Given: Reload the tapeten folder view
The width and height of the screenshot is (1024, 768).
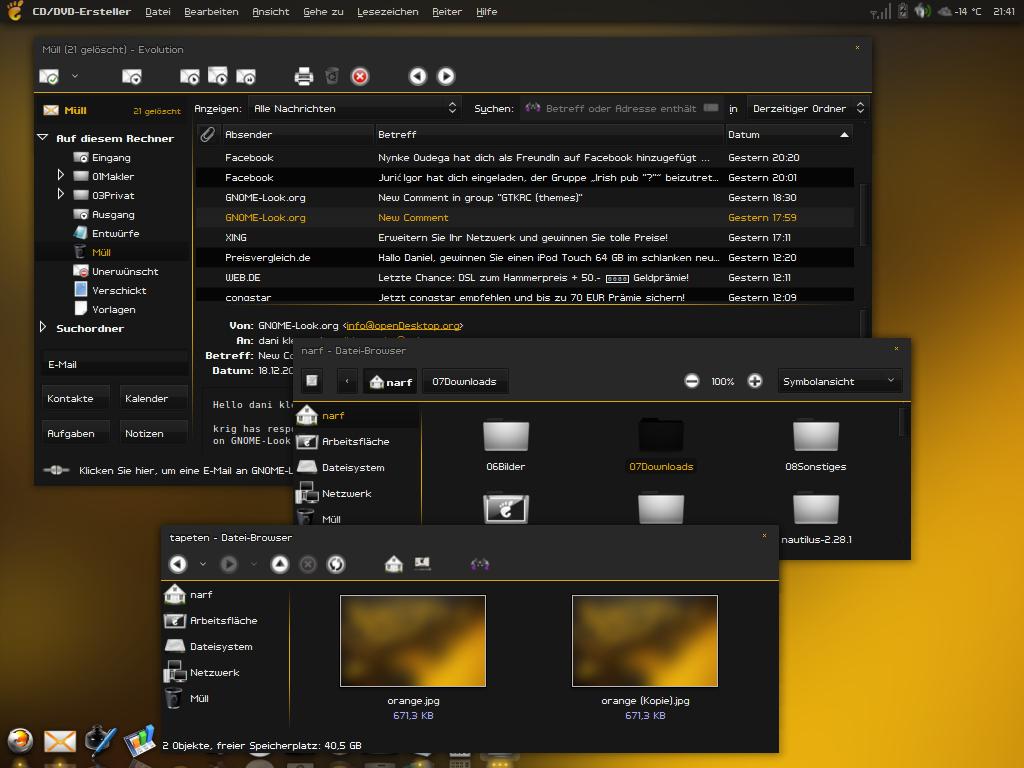Looking at the screenshot, I should click(336, 564).
